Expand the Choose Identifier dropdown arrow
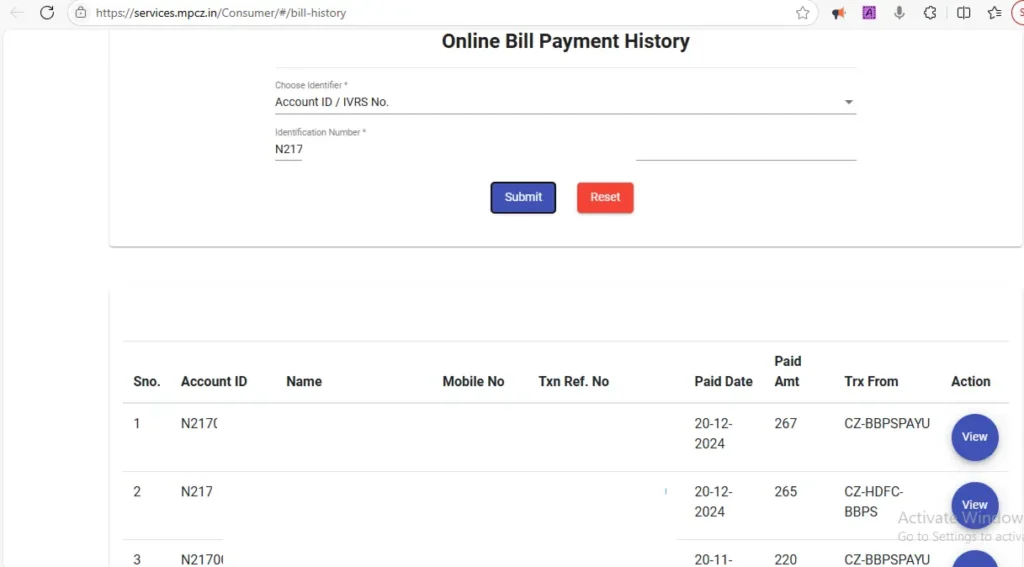1024x567 pixels. [x=848, y=102]
